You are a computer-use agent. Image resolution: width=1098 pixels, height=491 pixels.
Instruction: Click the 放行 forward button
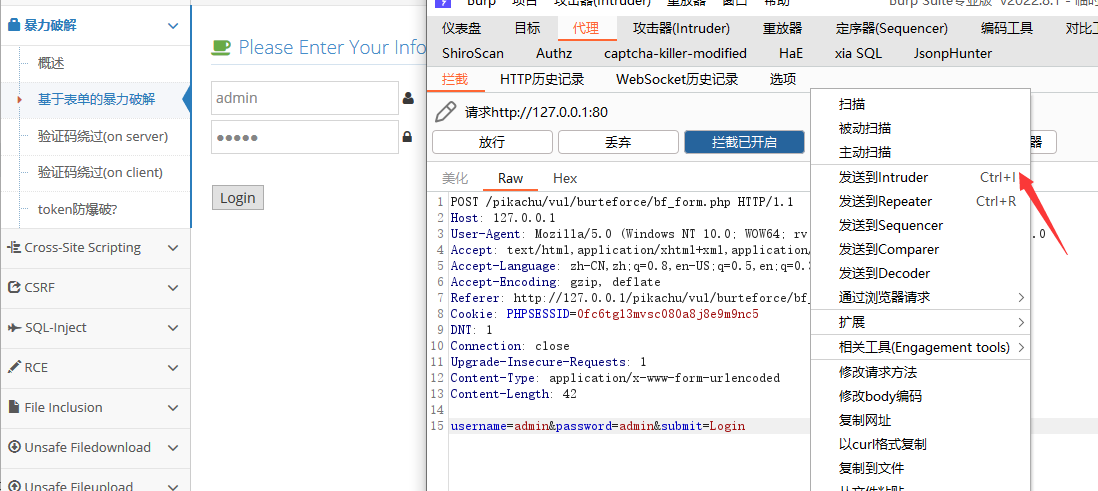point(492,142)
